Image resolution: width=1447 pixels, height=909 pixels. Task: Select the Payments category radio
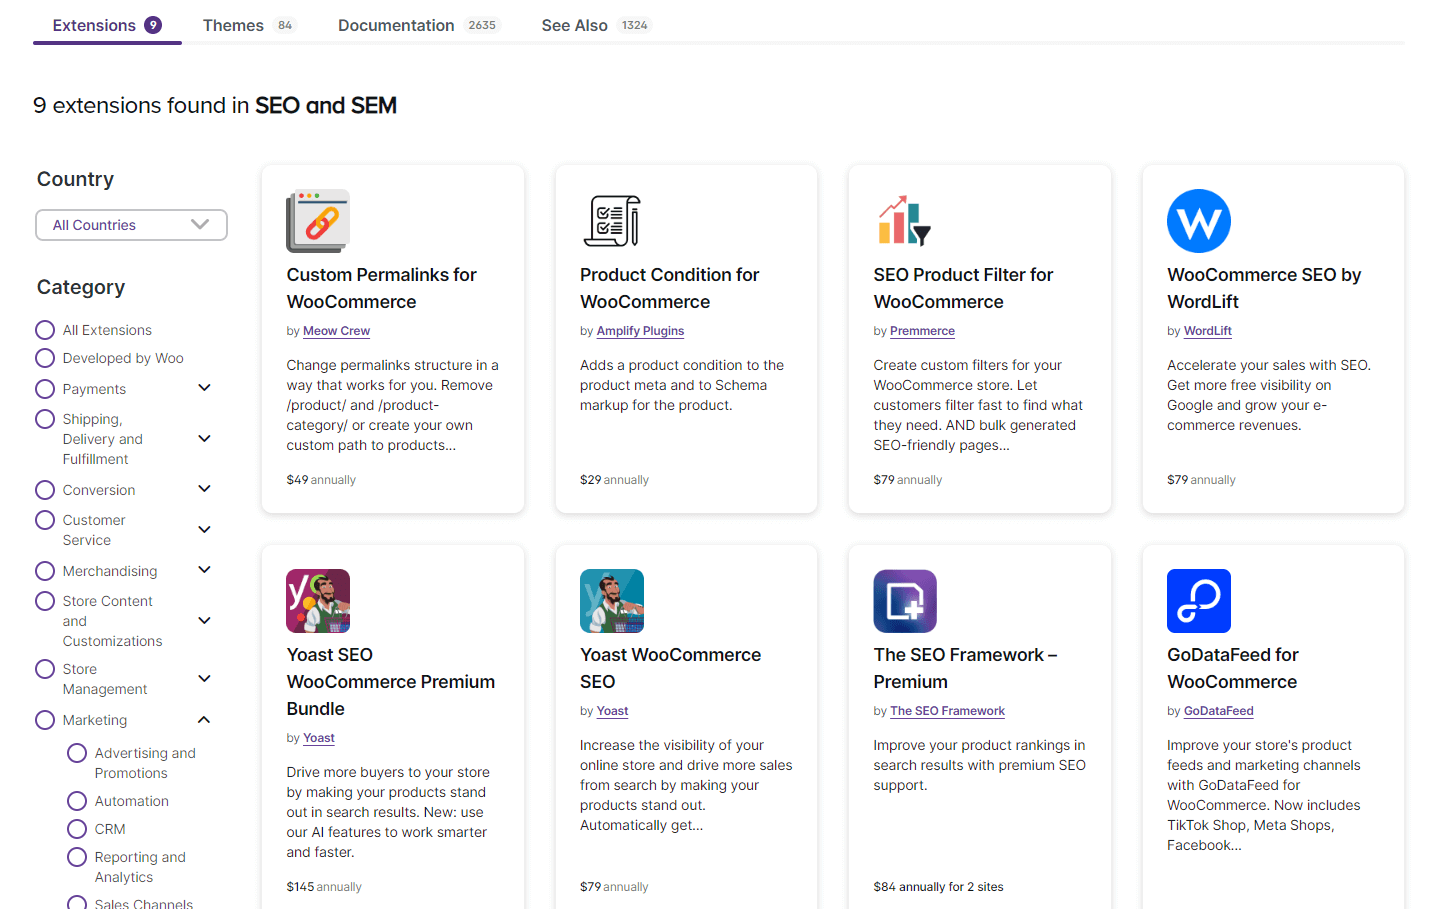[45, 389]
